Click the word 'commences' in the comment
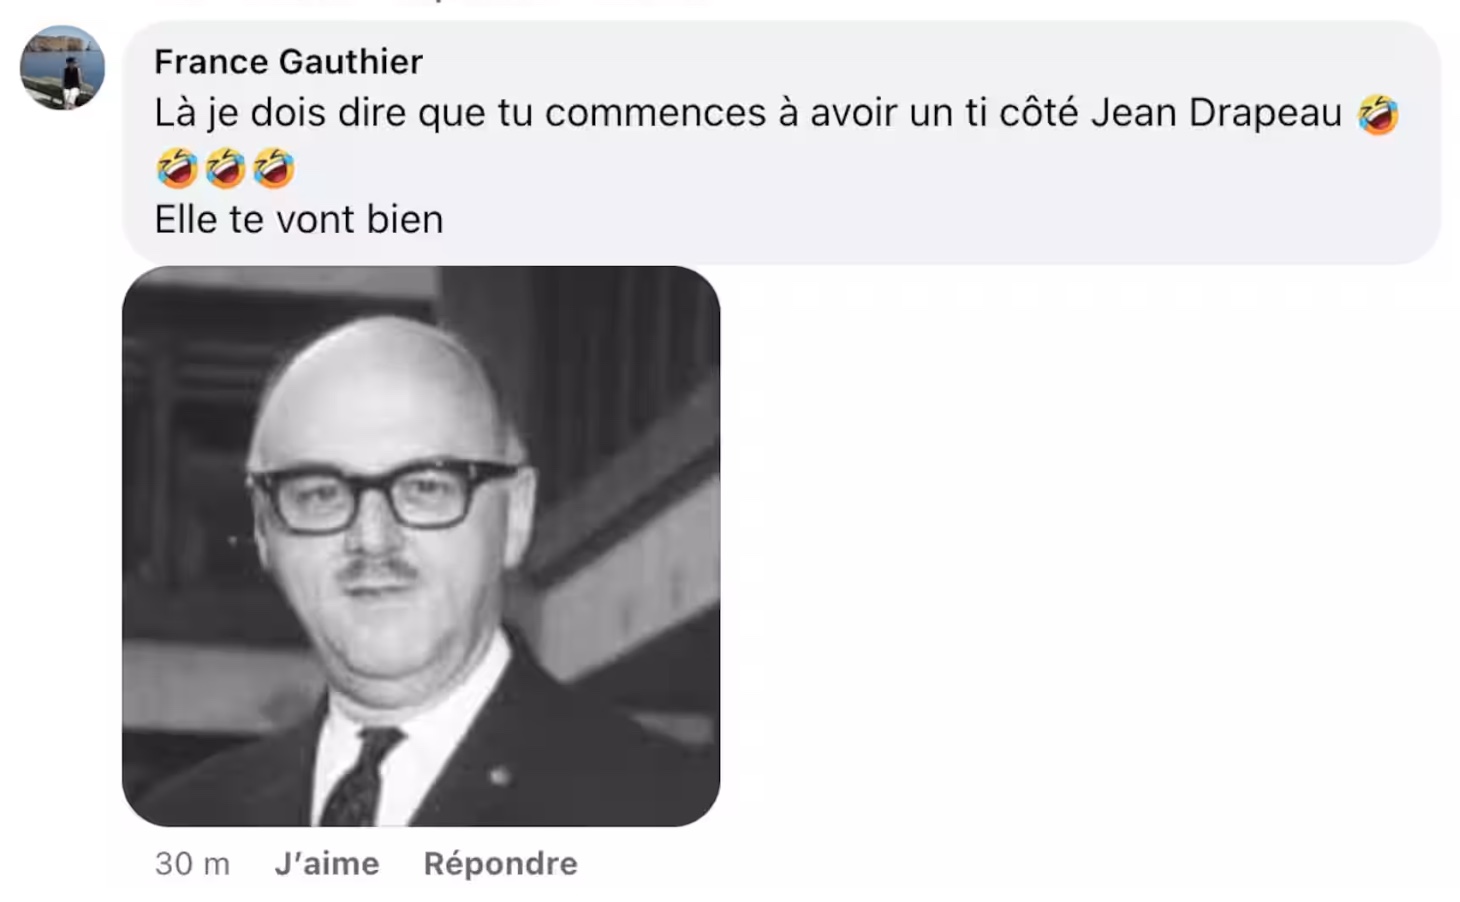The height and width of the screenshot is (902, 1460). [x=655, y=113]
